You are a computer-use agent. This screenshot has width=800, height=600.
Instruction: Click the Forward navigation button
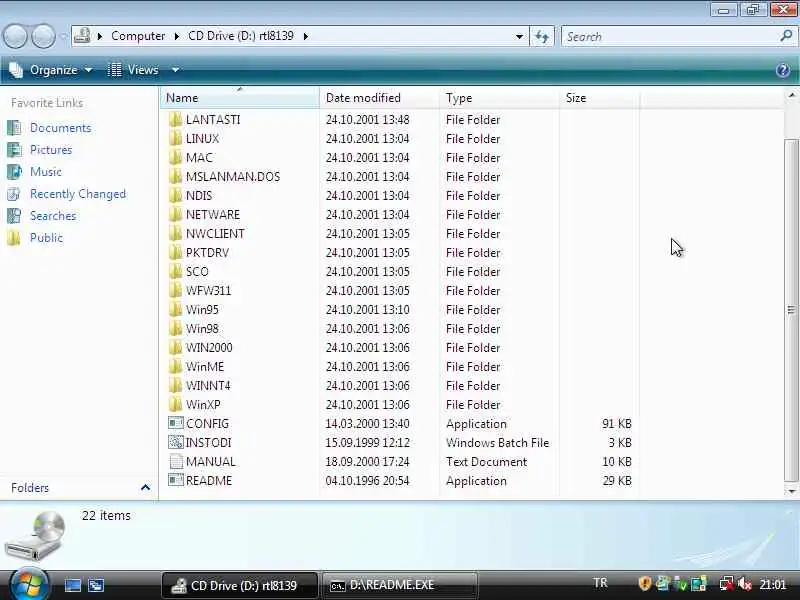pos(44,36)
